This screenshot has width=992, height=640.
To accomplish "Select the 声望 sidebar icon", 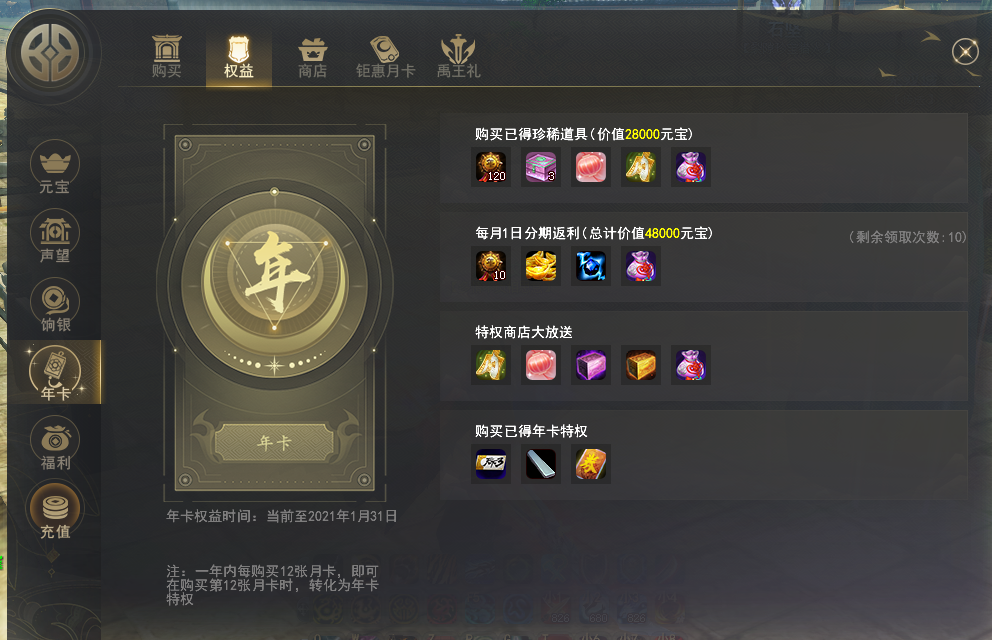I will click(x=55, y=237).
